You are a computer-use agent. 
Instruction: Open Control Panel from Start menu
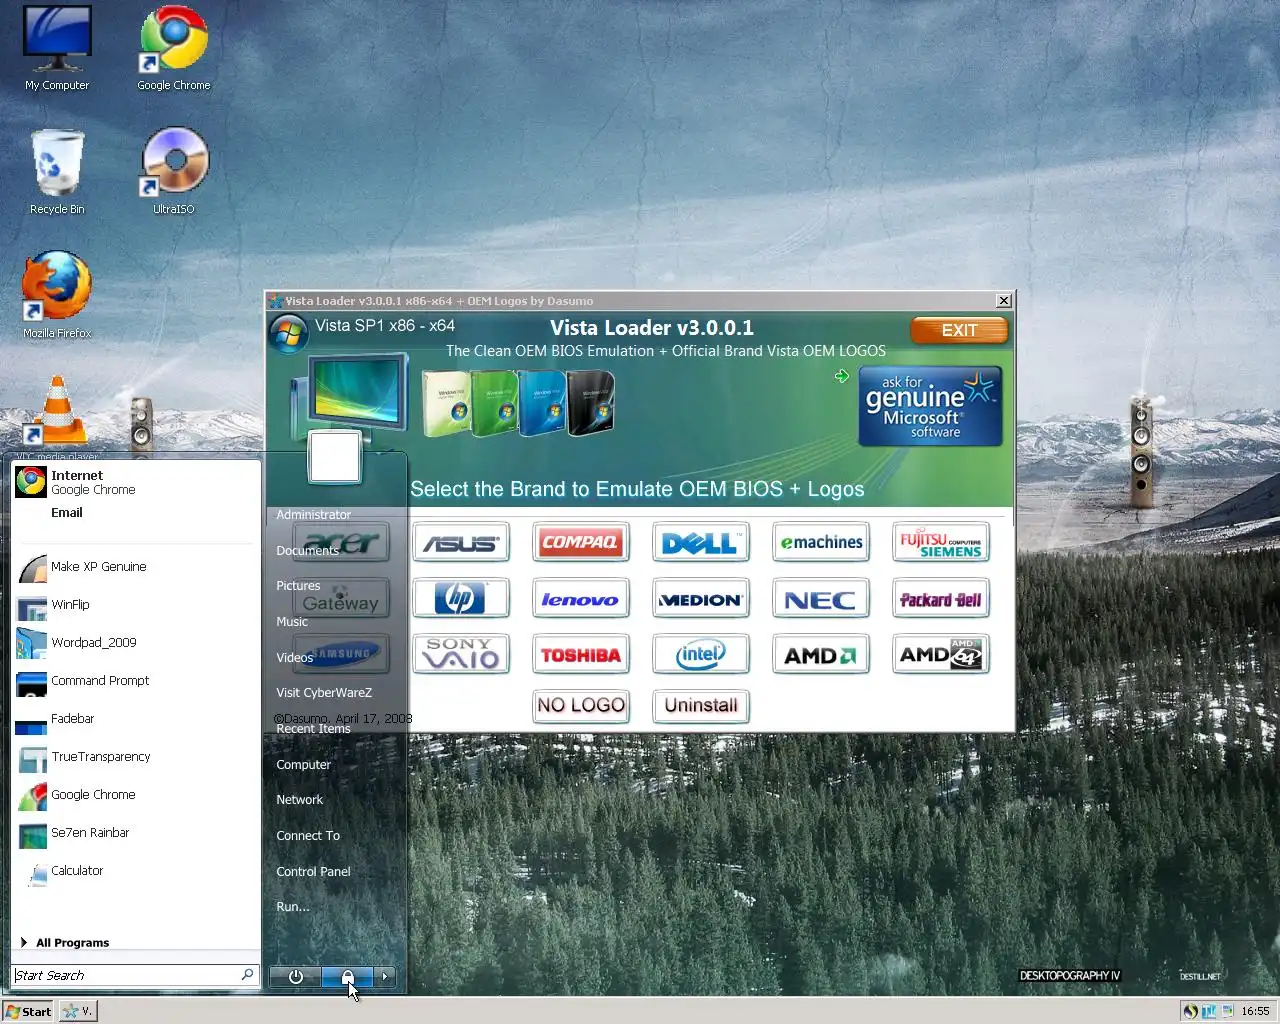click(313, 872)
